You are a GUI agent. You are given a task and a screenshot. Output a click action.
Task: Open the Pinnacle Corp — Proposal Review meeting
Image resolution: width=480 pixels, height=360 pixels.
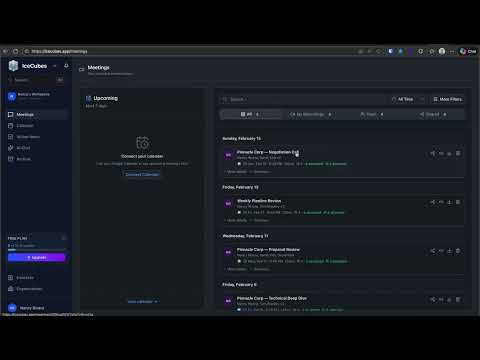click(x=268, y=249)
